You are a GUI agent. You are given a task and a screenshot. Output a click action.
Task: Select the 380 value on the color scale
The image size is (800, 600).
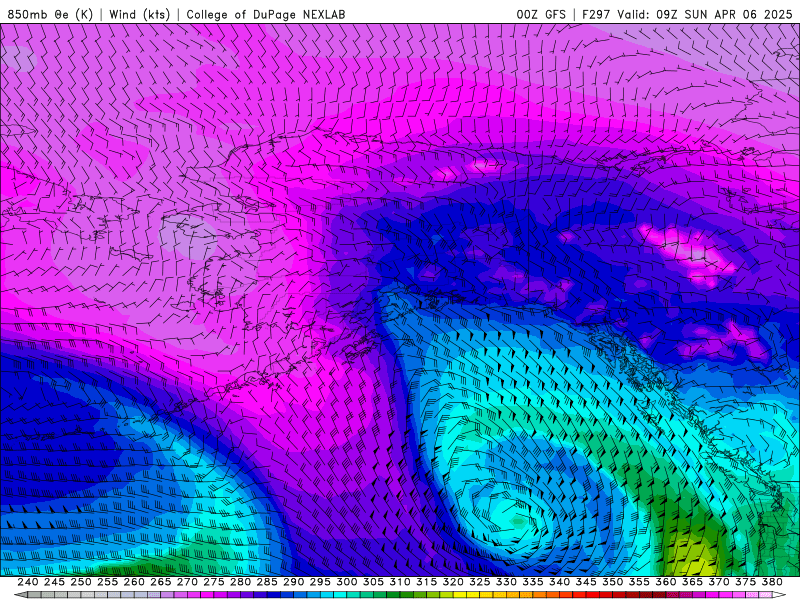(772, 582)
